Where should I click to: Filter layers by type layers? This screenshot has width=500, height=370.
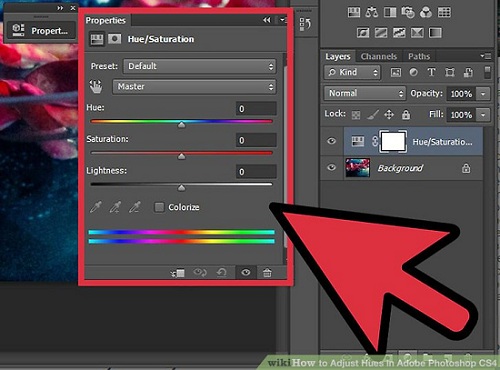point(431,72)
